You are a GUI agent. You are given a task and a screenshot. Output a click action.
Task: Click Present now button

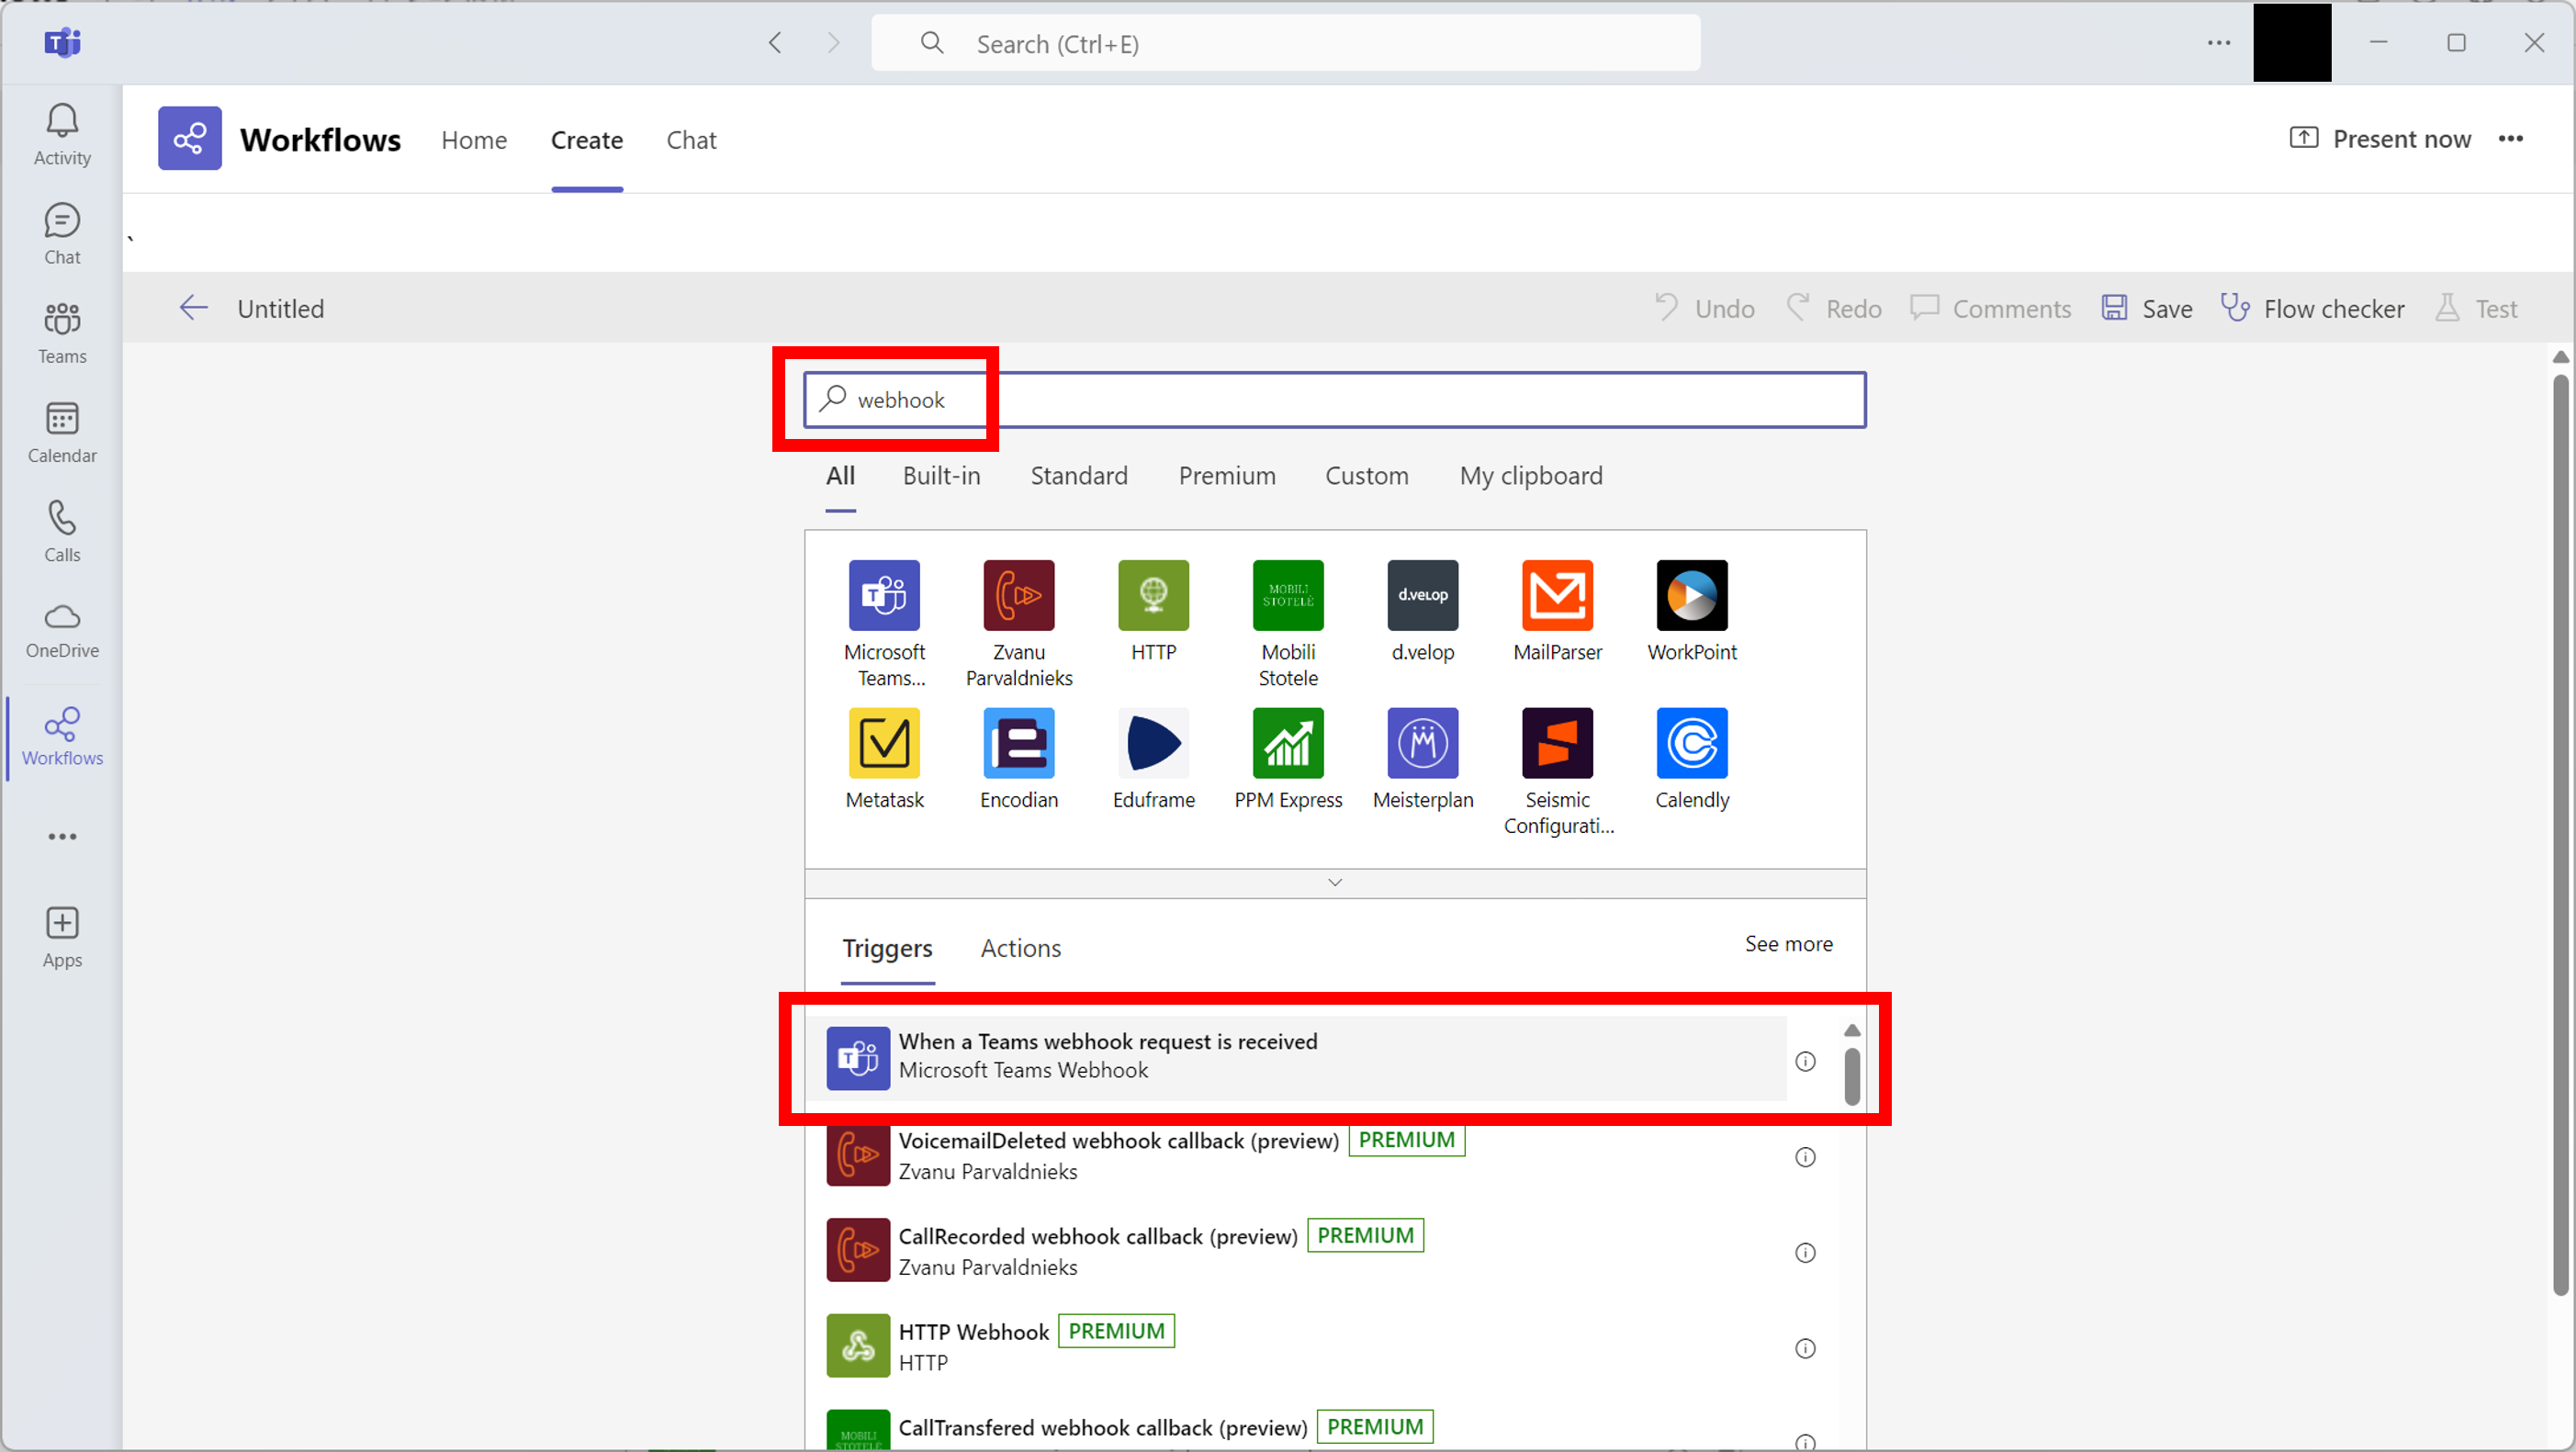pos(2380,139)
